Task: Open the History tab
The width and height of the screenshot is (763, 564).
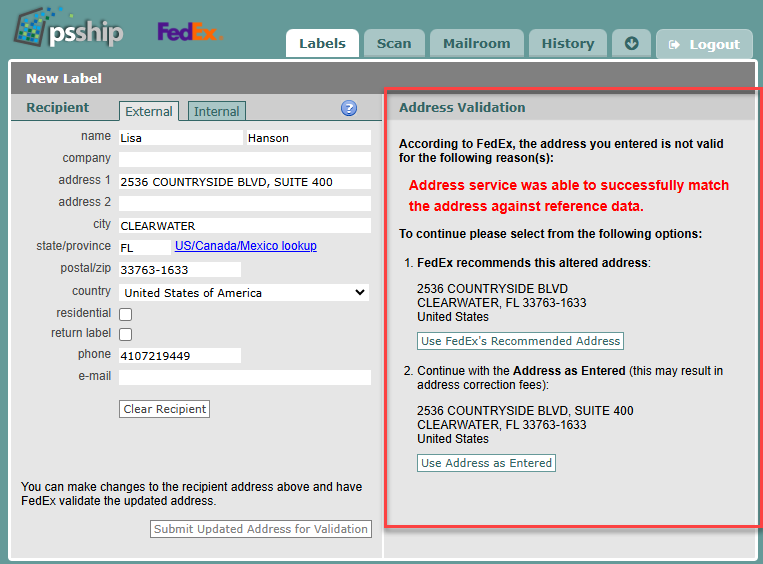Action: [x=567, y=43]
